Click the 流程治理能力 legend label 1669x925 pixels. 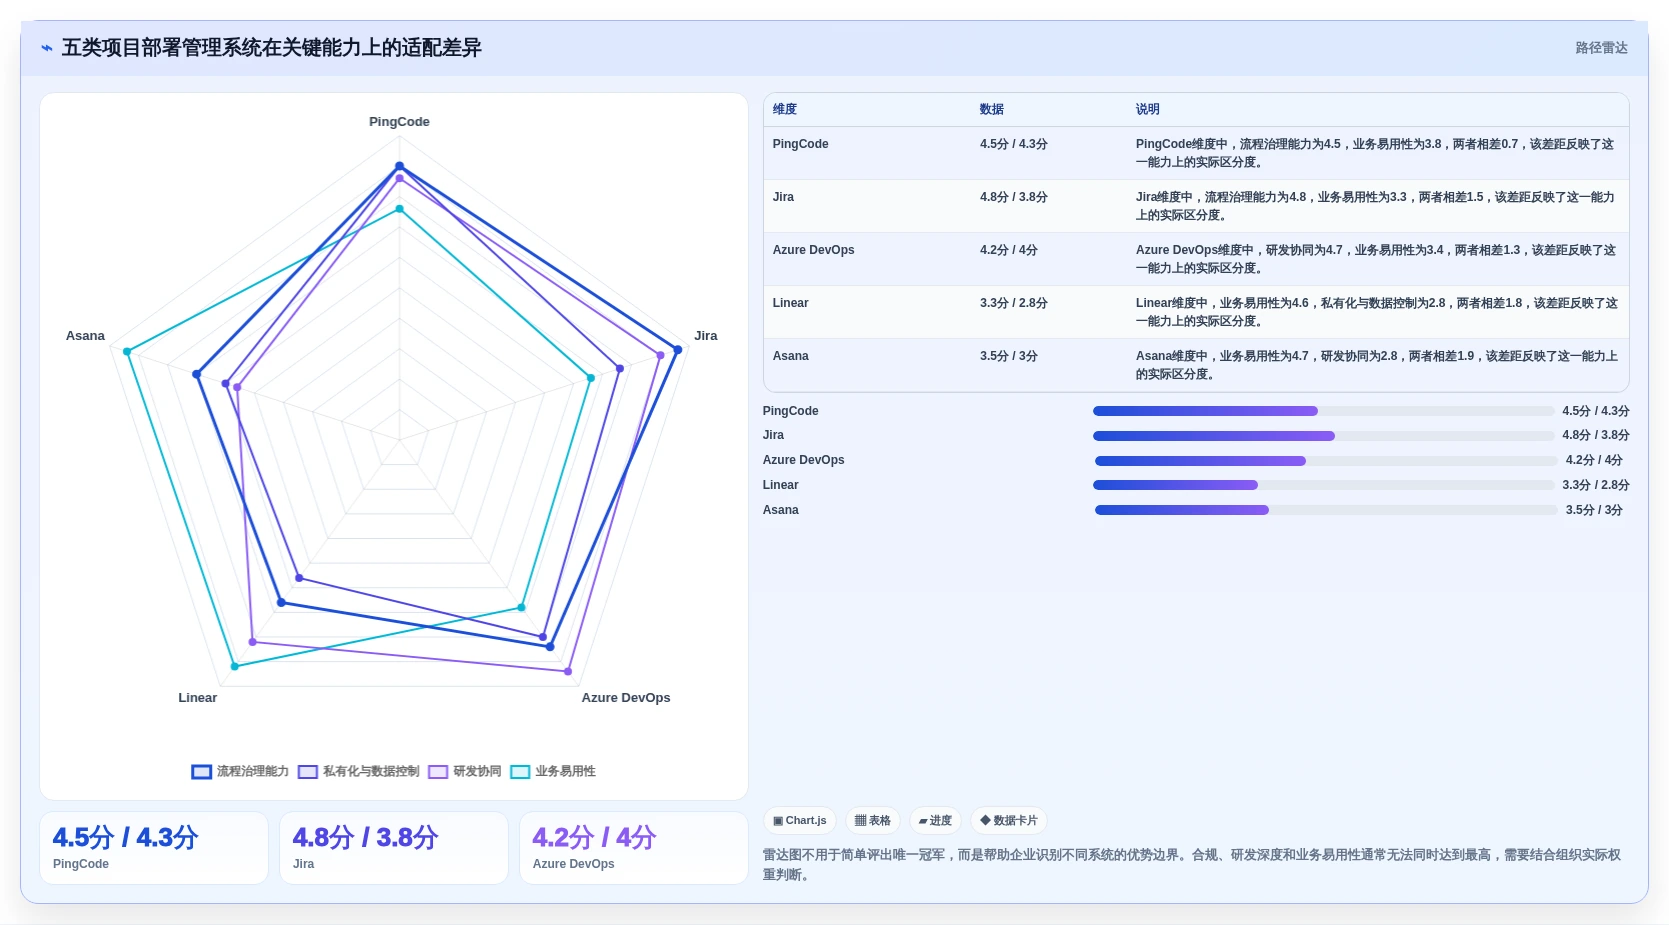click(253, 771)
